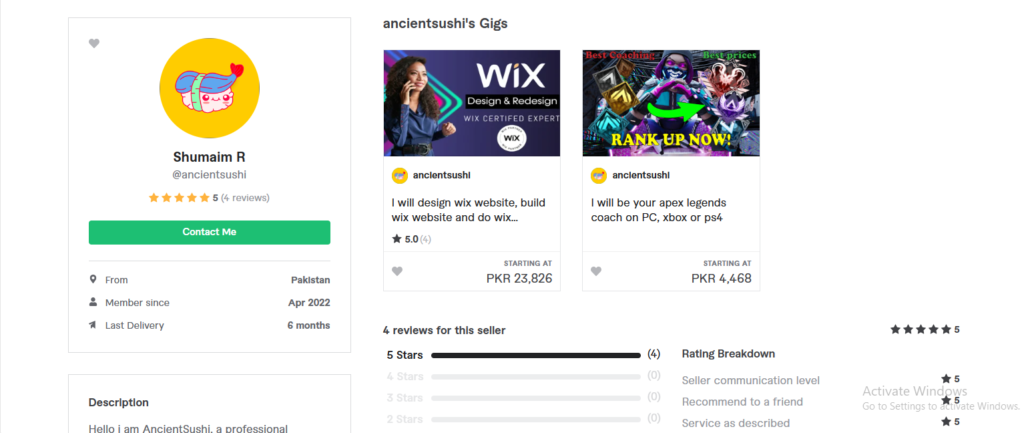This screenshot has width=1024, height=433.
Task: Filter reviews by 5 Stars
Action: pyautogui.click(x=405, y=355)
